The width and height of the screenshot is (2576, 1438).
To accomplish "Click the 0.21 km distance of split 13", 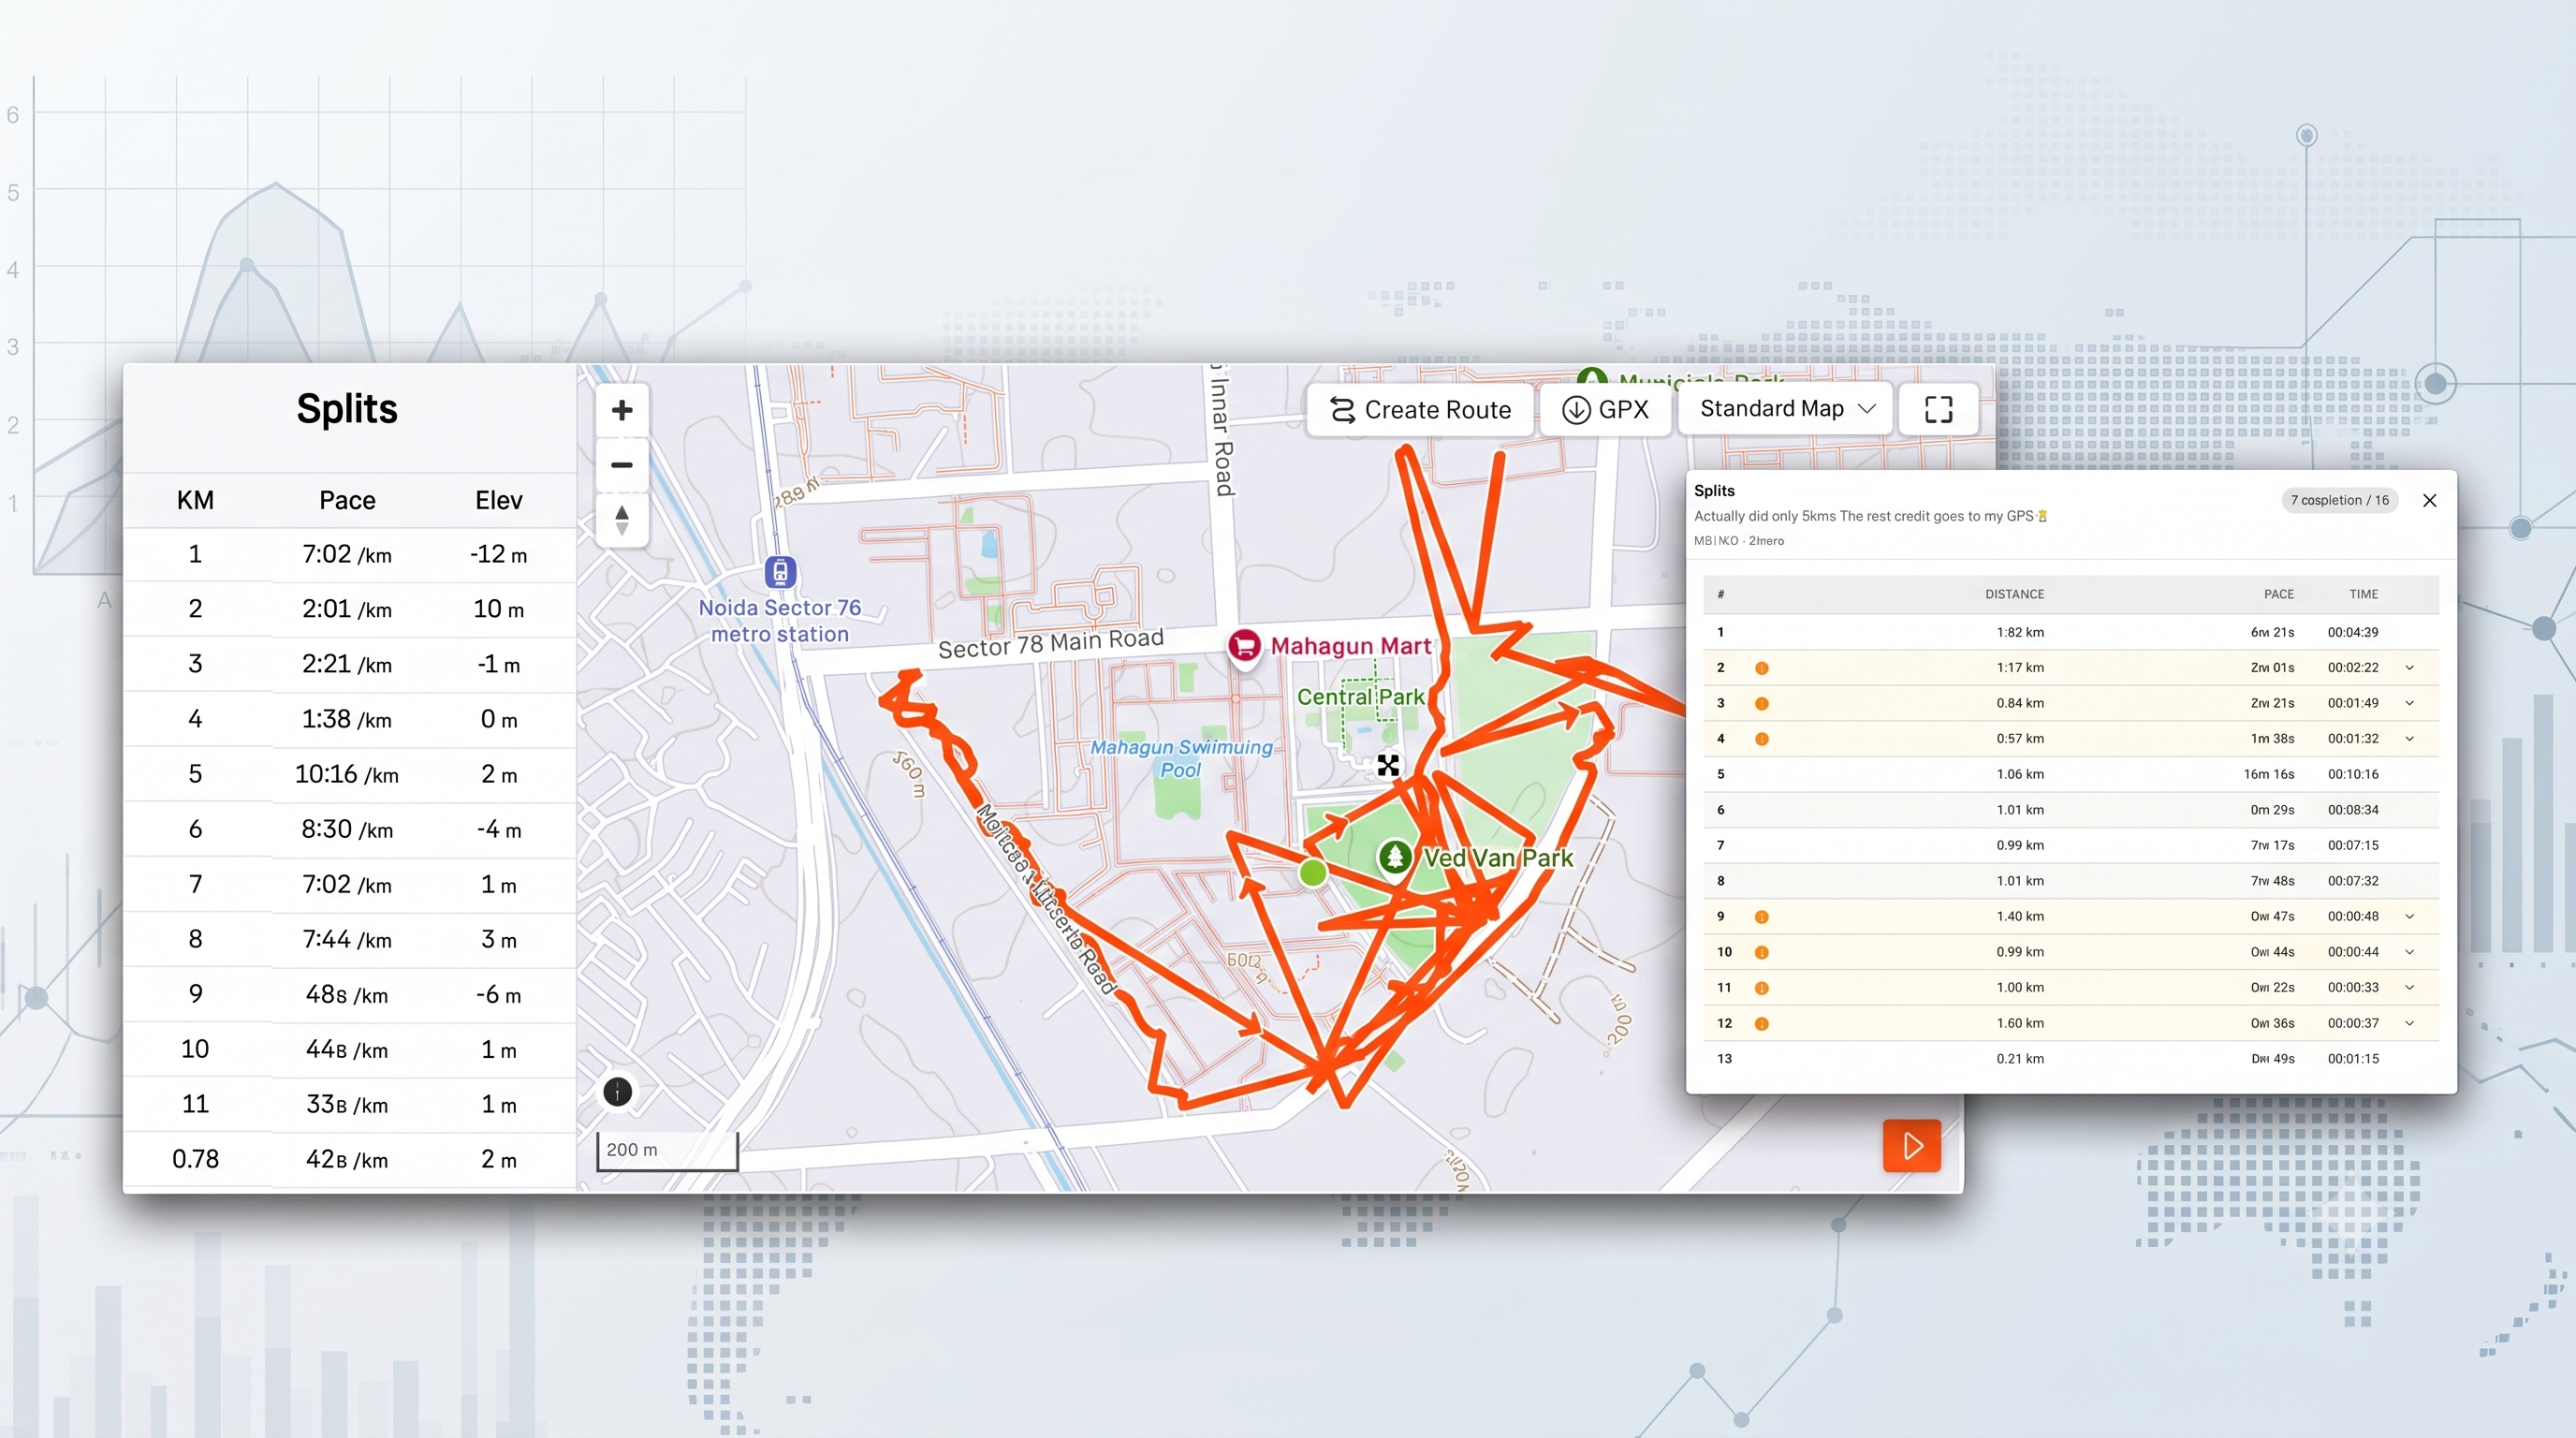I will [x=2020, y=1059].
